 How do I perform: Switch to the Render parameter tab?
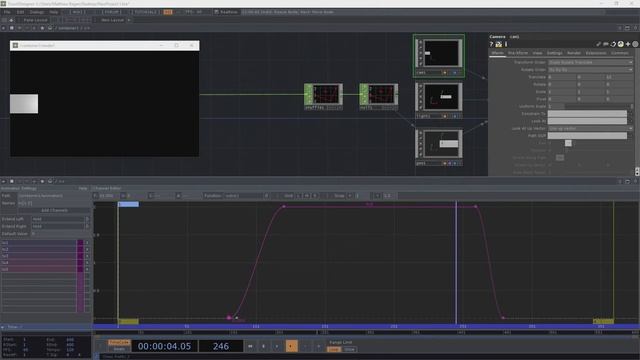(x=573, y=53)
